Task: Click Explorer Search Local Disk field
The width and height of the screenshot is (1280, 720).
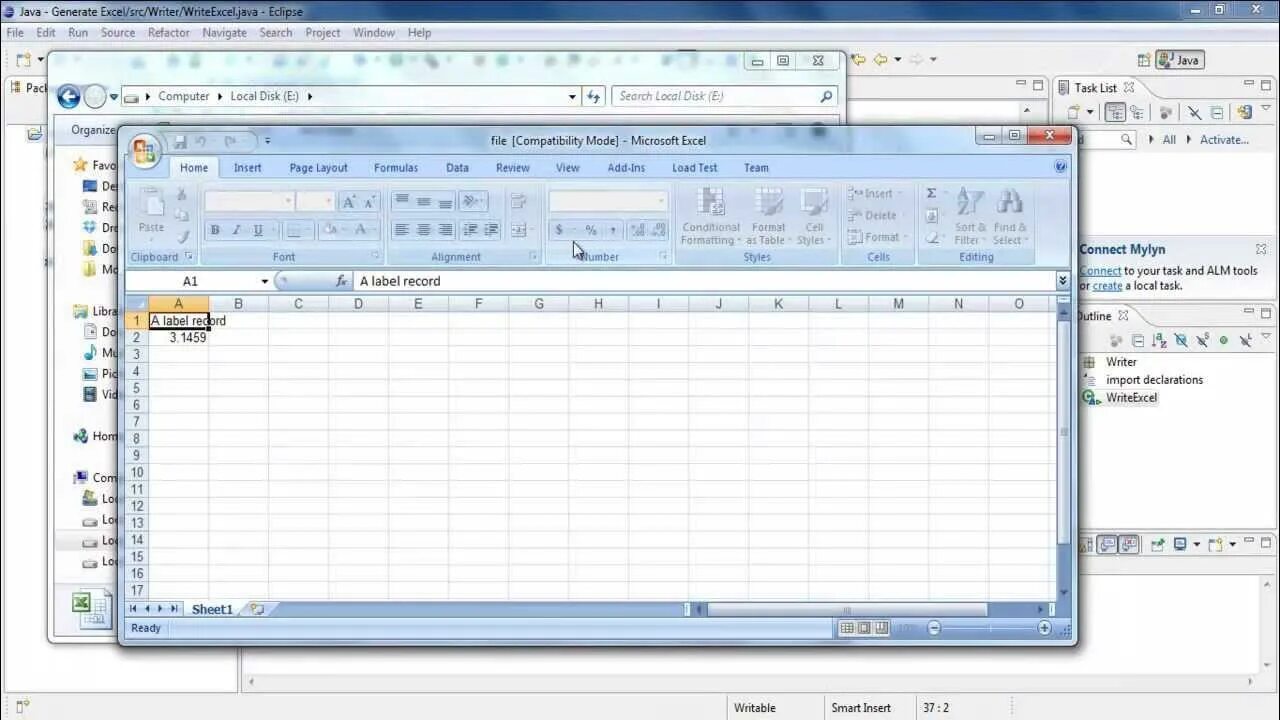Action: [724, 96]
